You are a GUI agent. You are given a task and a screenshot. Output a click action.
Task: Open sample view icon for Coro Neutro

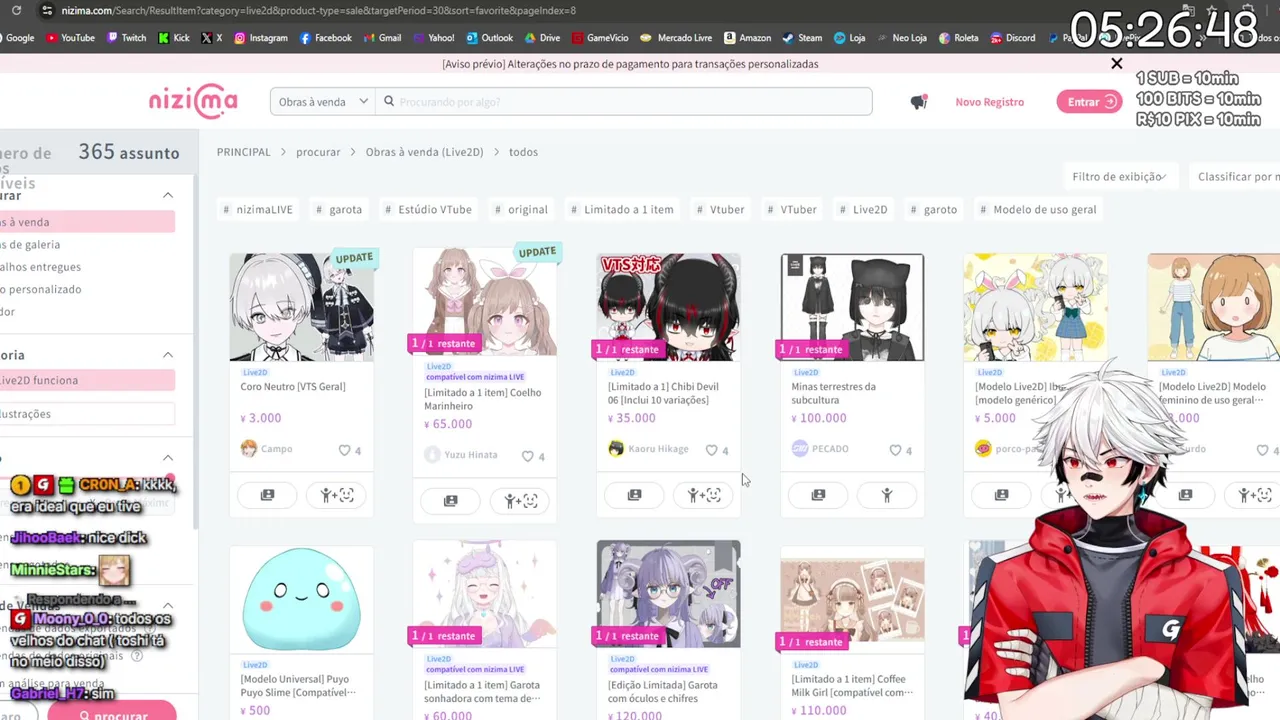click(267, 495)
